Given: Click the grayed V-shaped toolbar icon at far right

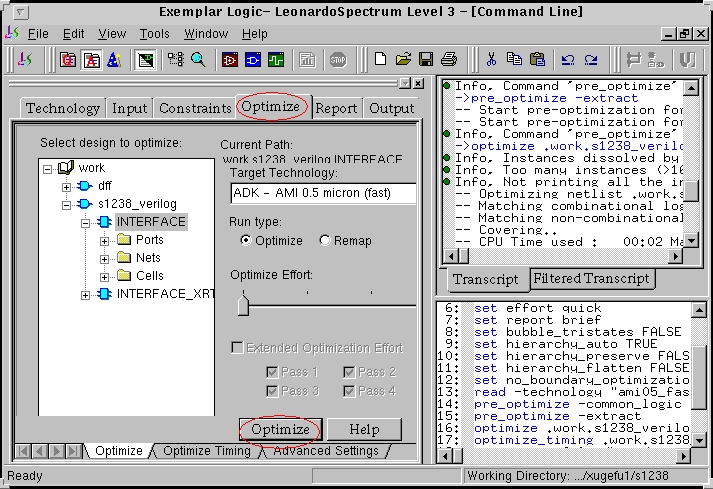Looking at the screenshot, I should tap(687, 60).
